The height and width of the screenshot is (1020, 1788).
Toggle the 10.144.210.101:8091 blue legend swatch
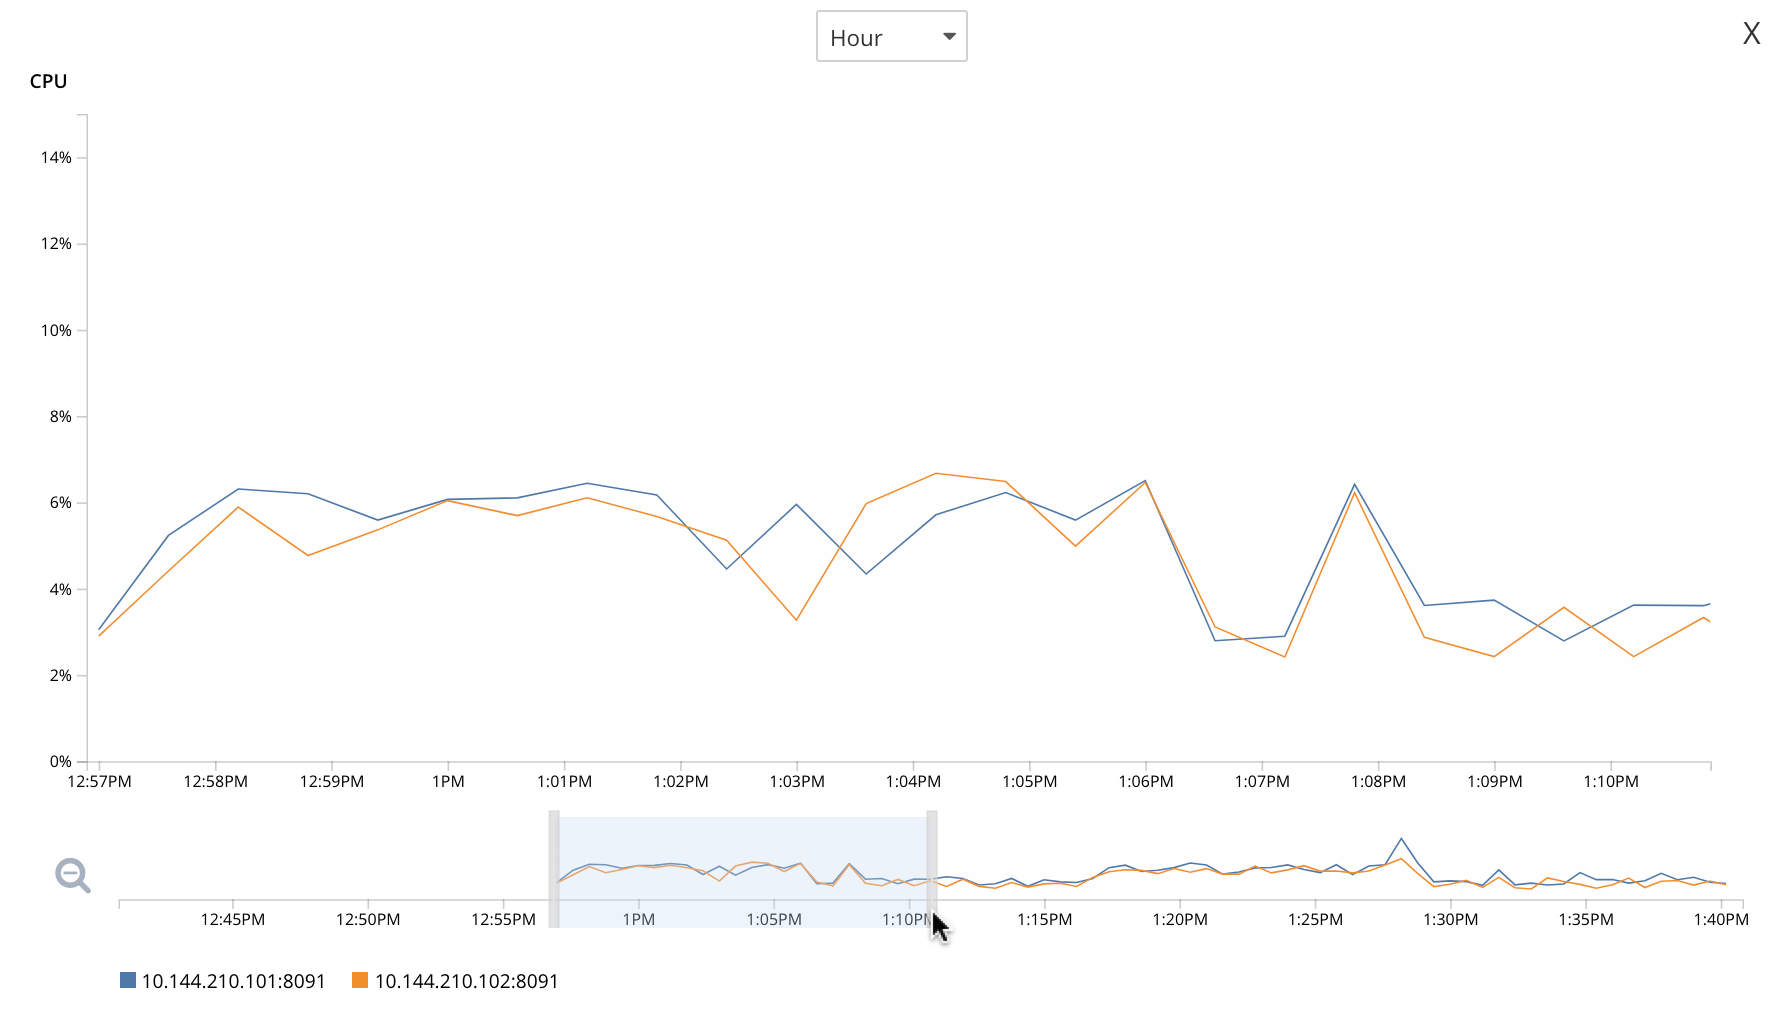(x=128, y=980)
